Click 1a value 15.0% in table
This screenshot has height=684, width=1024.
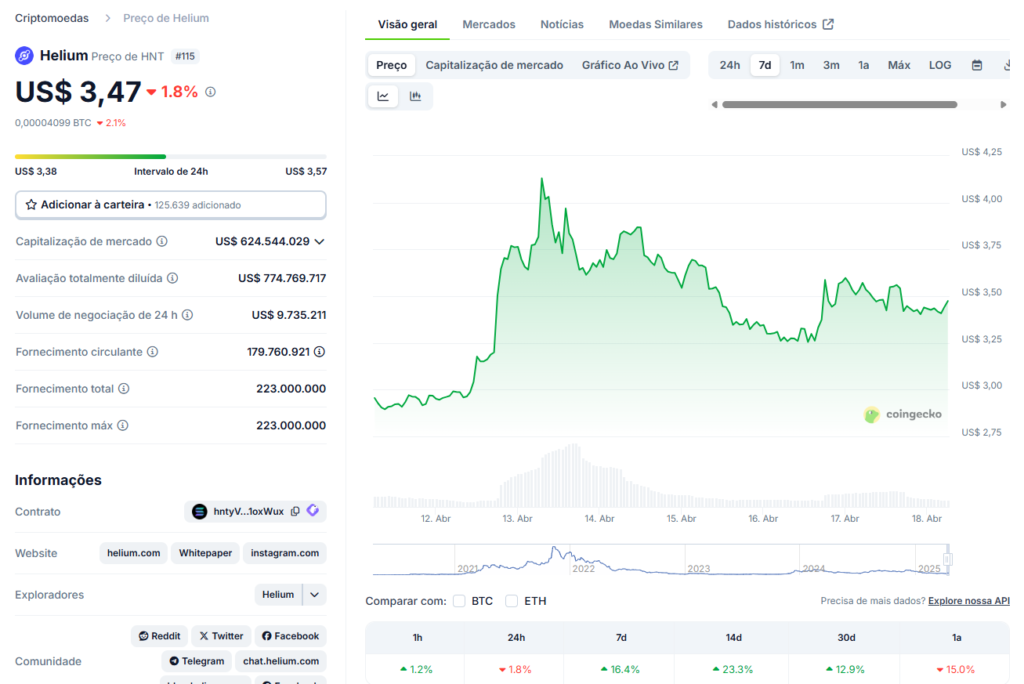[956, 670]
